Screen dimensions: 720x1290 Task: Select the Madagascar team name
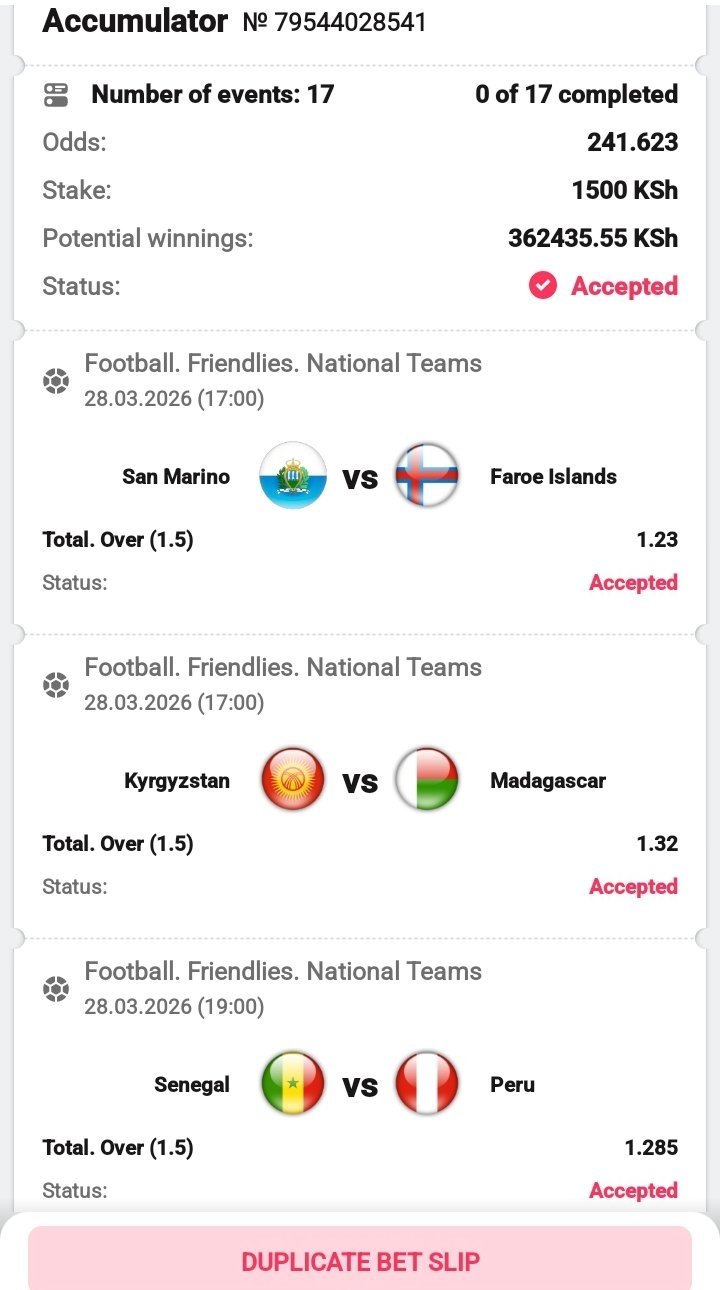point(547,781)
